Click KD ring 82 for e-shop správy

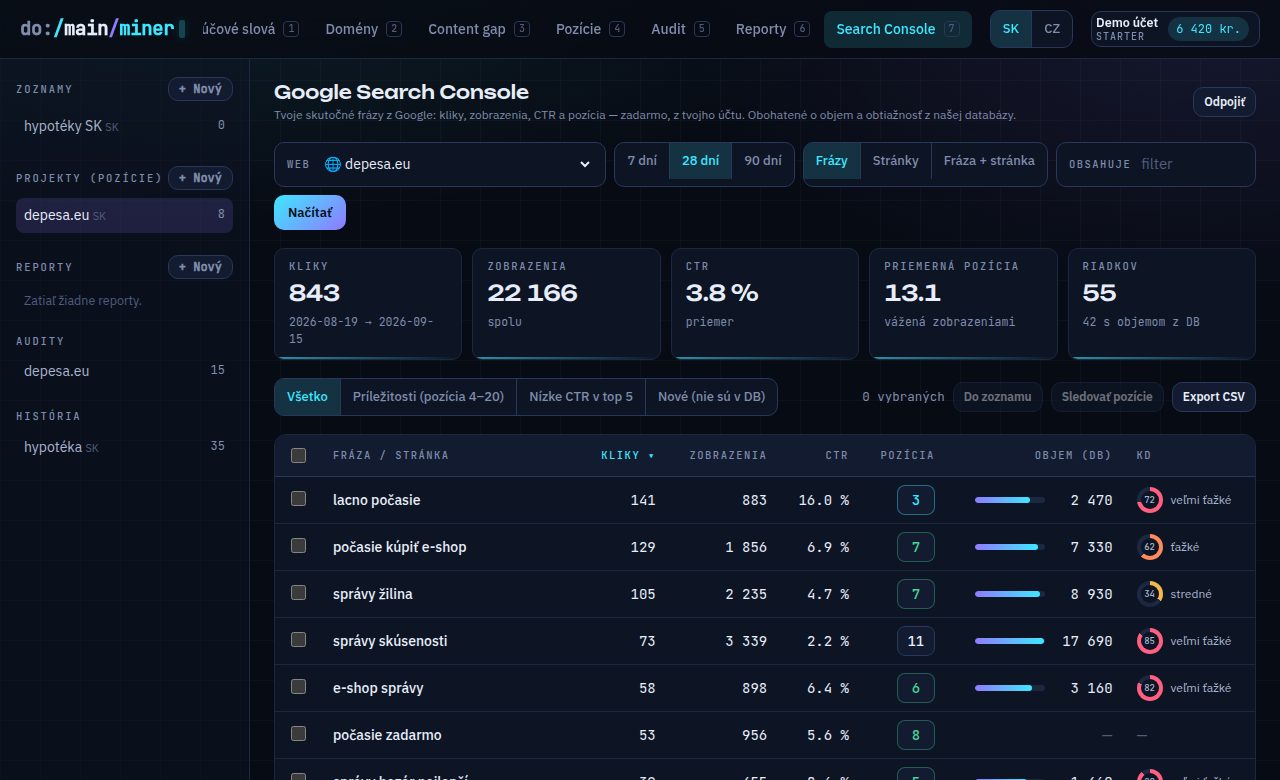[x=1150, y=688]
